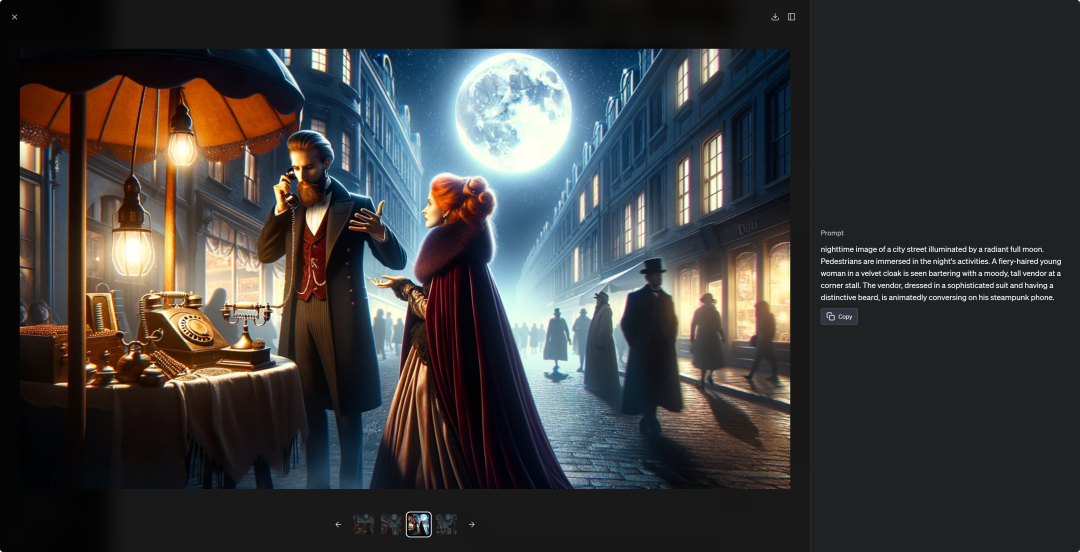Advance to the next image with the right arrow
1080x552 pixels.
(472, 524)
